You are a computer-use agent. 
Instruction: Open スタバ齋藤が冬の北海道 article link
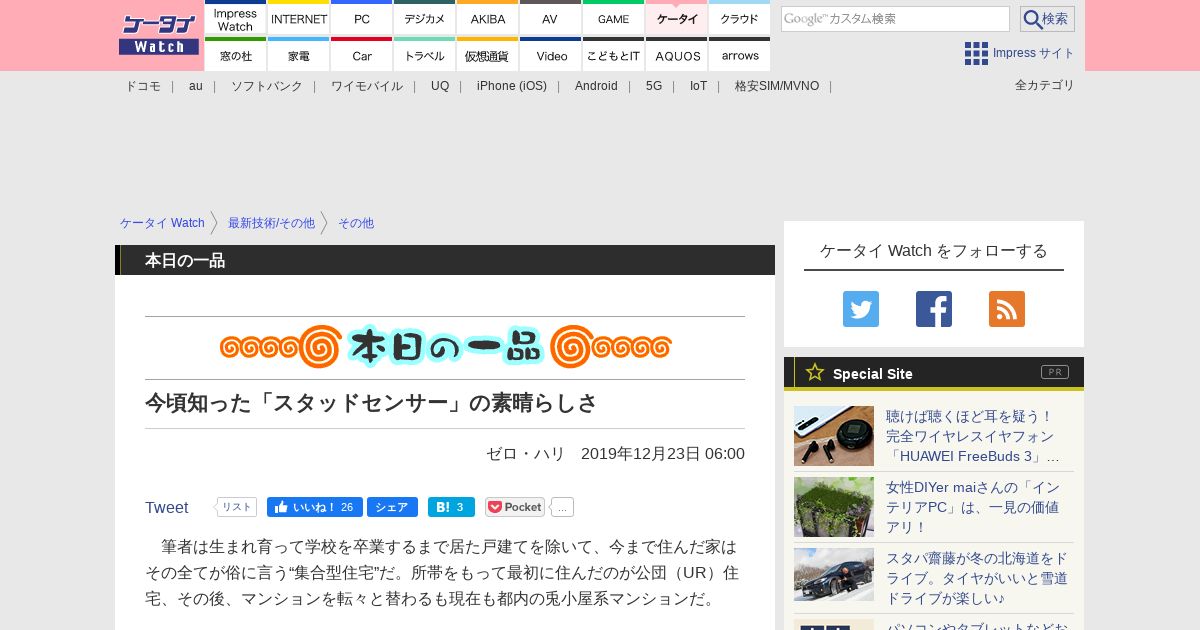click(977, 578)
